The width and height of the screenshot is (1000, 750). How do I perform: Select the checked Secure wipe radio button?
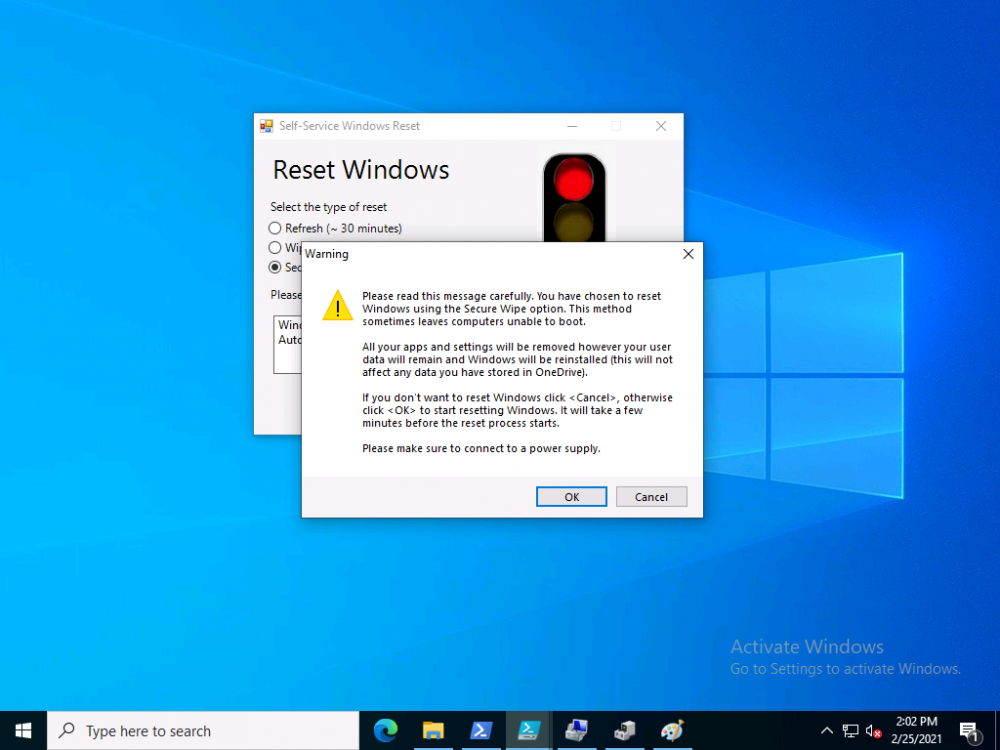click(x=275, y=267)
